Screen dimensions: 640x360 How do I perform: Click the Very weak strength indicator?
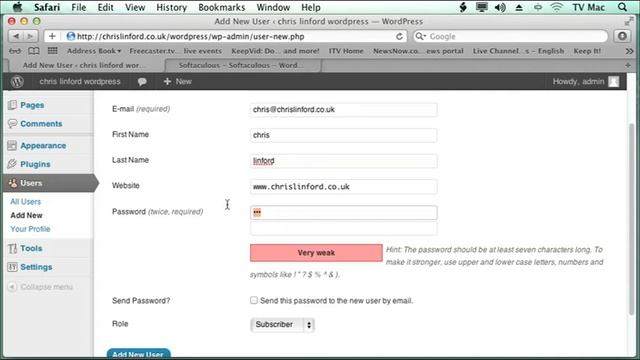click(x=316, y=253)
